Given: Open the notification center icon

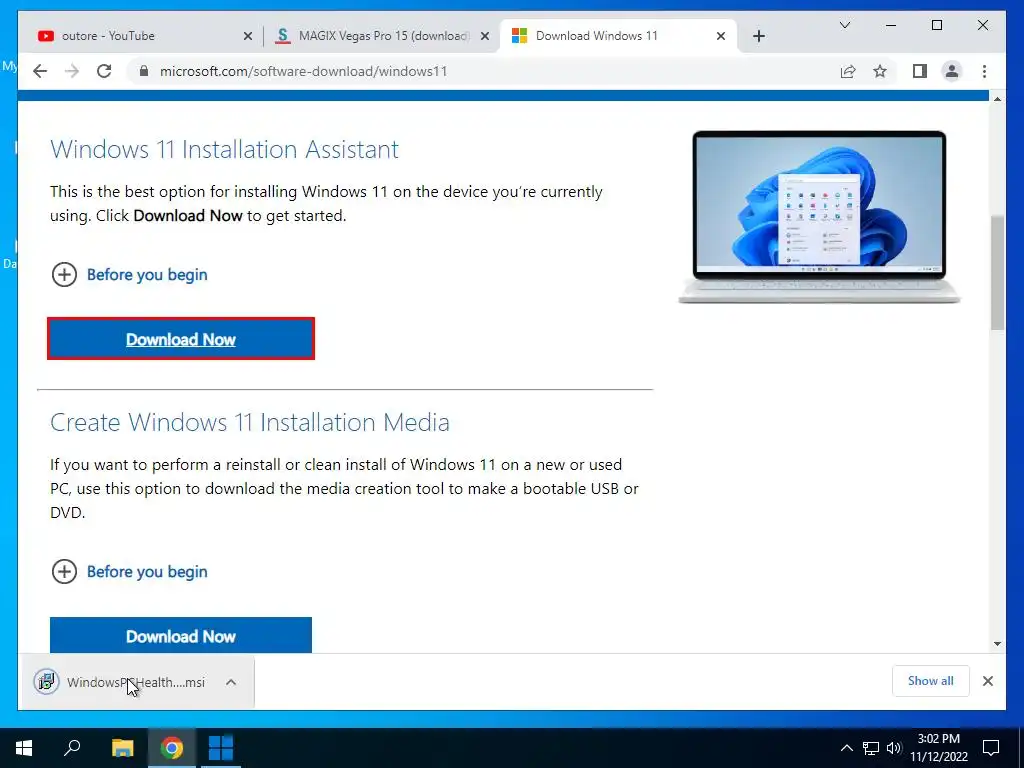Looking at the screenshot, I should [x=991, y=748].
